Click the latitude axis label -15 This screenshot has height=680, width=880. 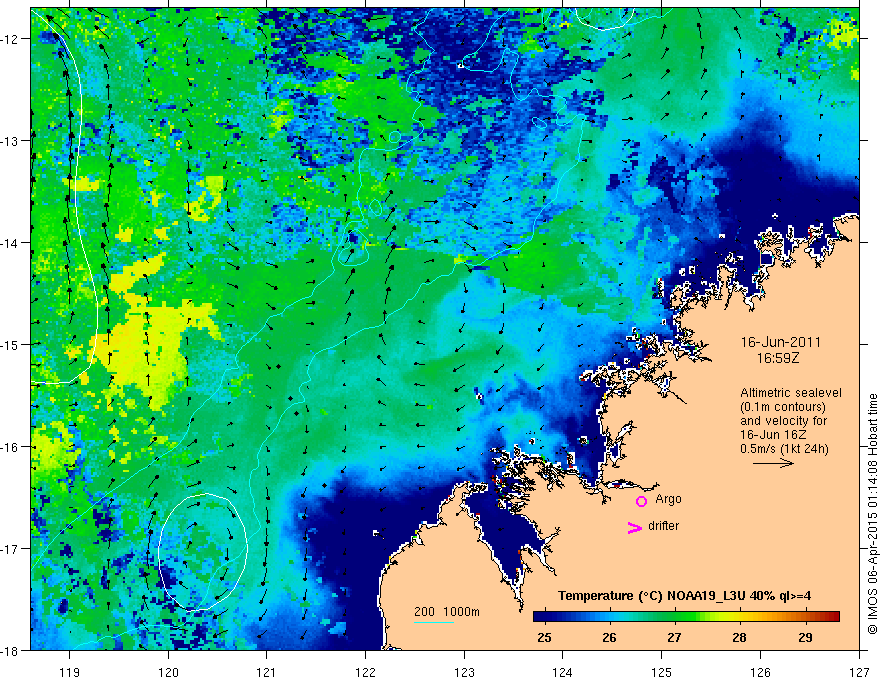pos(10,345)
